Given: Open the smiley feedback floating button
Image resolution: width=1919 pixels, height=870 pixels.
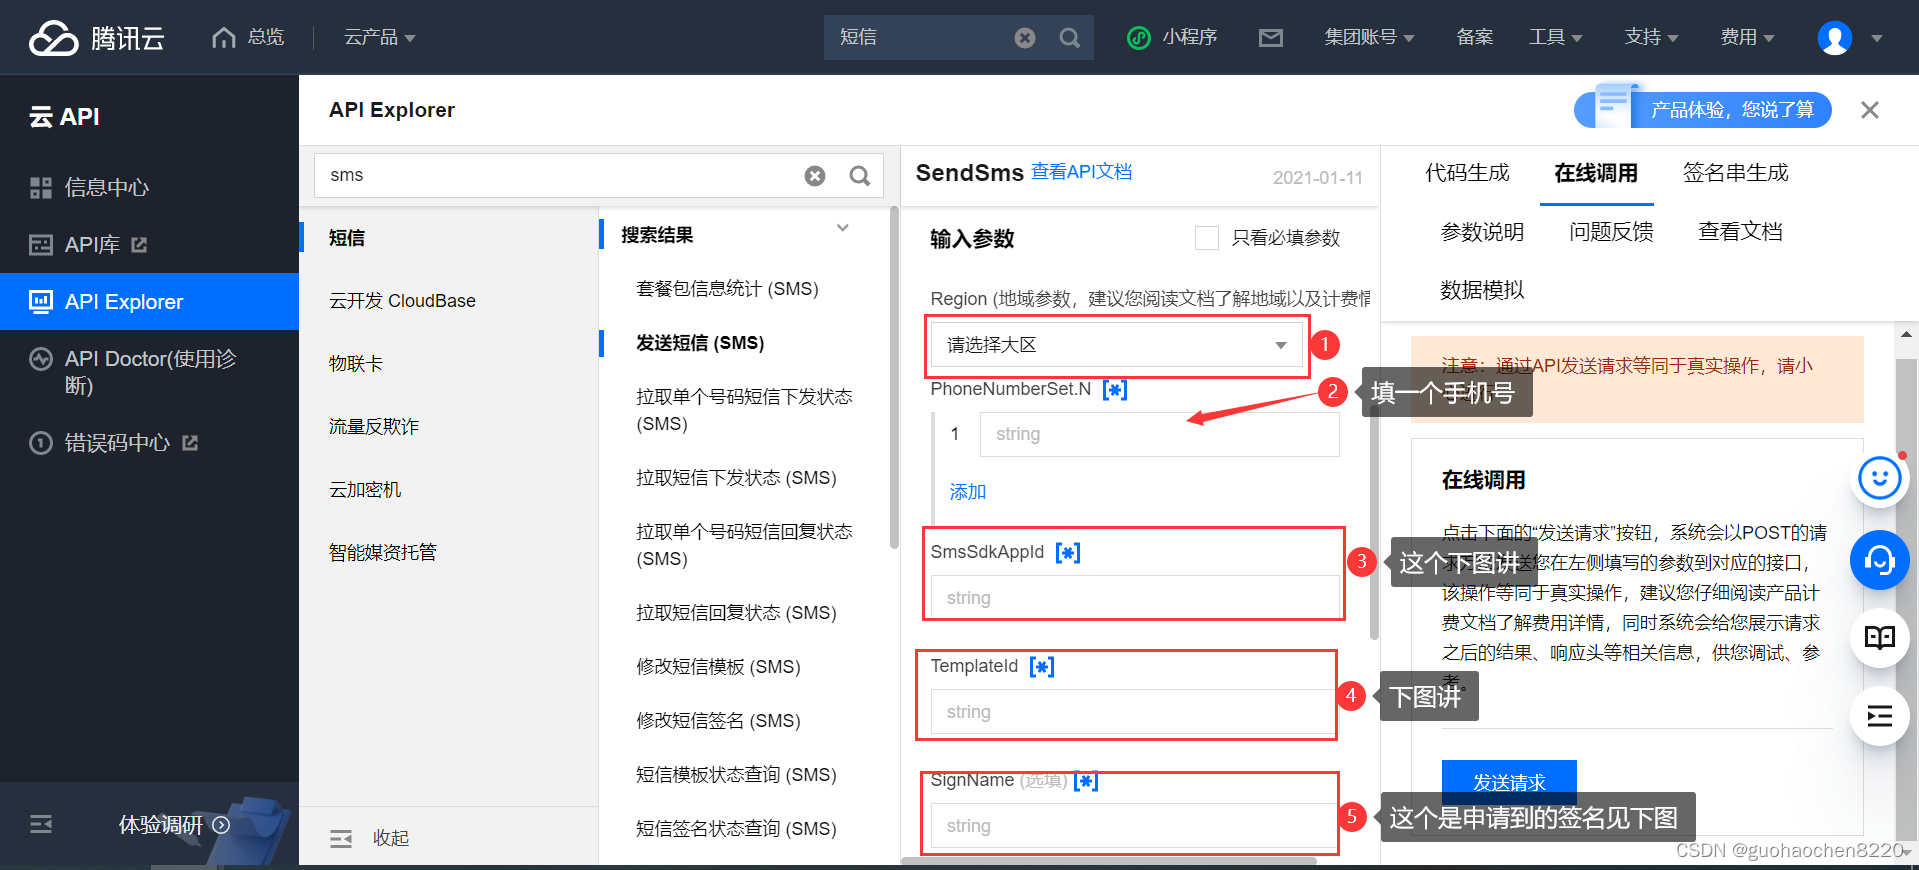Looking at the screenshot, I should 1879,478.
